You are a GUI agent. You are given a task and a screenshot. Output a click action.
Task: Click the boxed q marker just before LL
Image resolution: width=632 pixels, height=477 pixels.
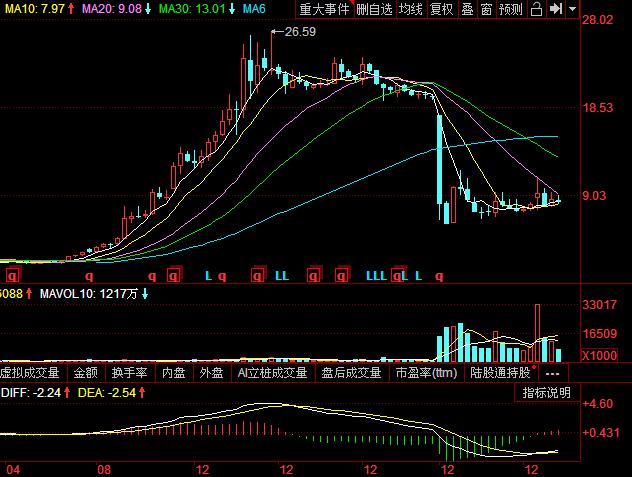click(258, 275)
